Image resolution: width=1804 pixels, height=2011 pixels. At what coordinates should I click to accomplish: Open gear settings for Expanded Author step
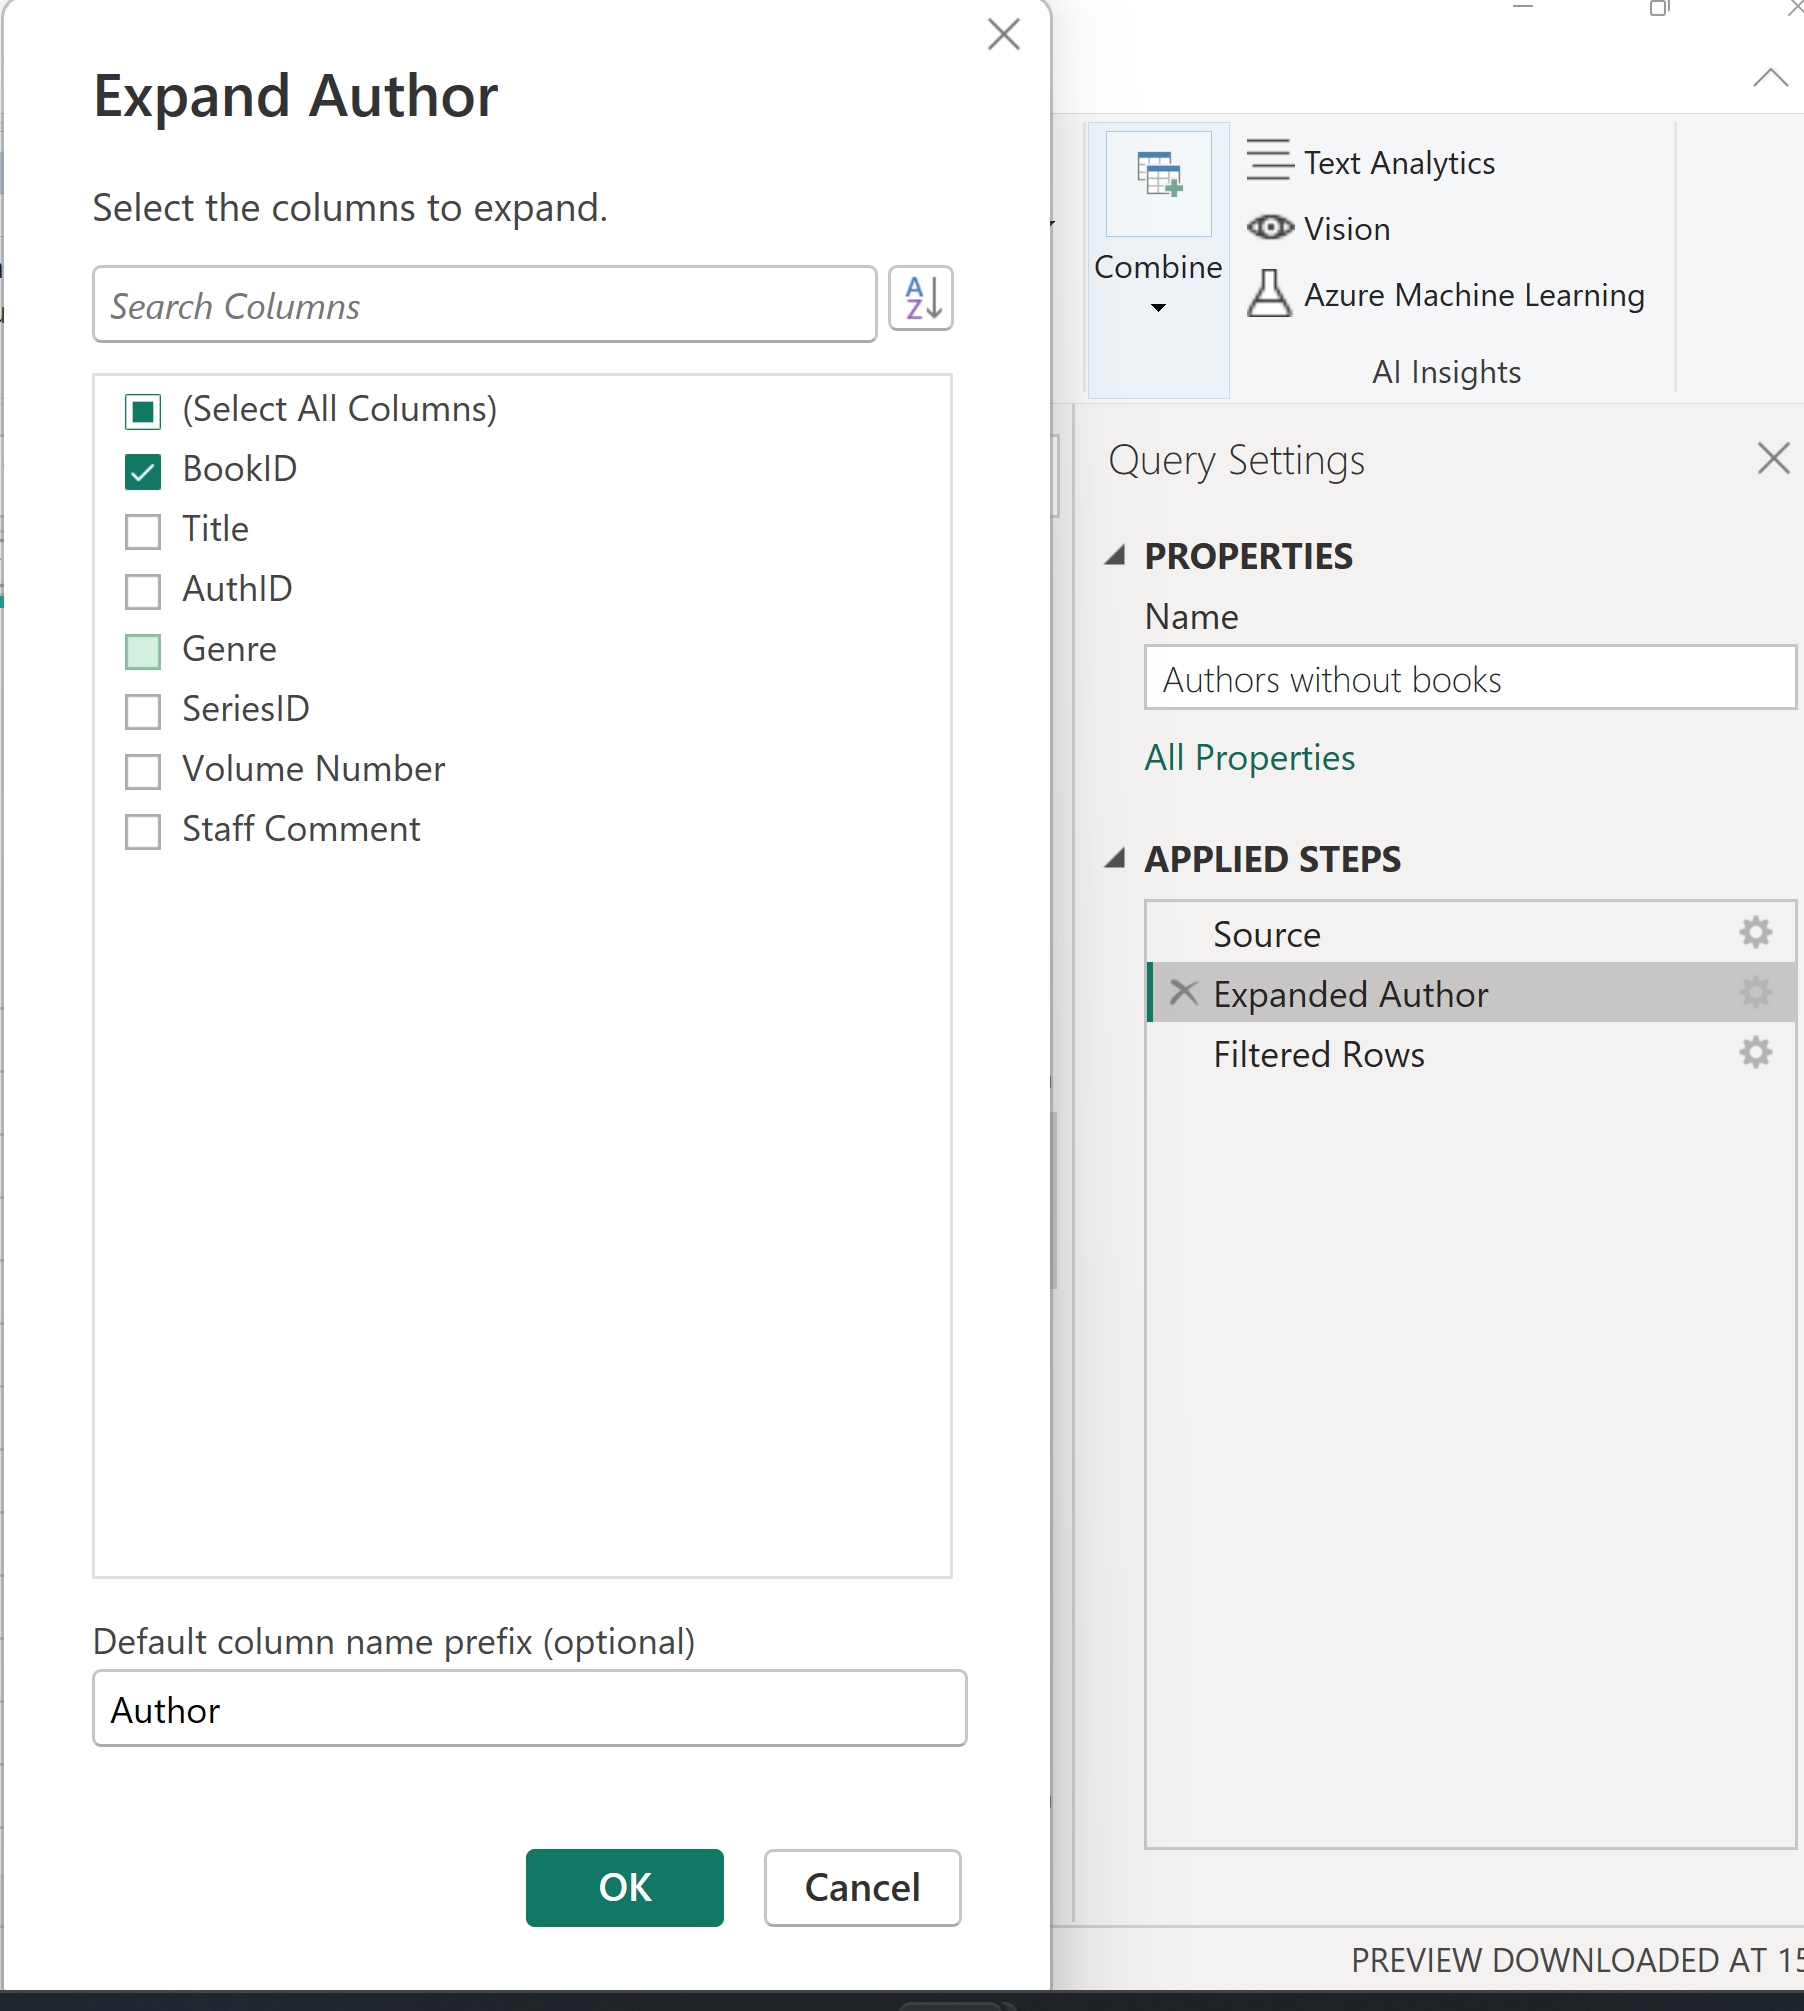point(1755,993)
